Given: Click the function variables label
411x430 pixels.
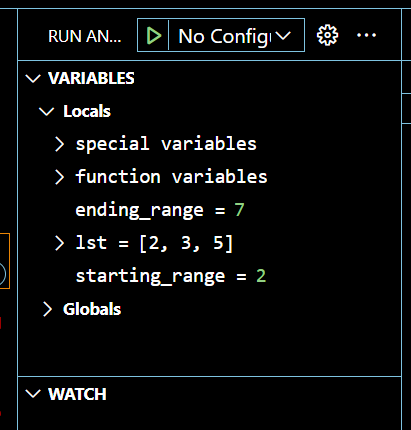Looking at the screenshot, I should point(171,177).
